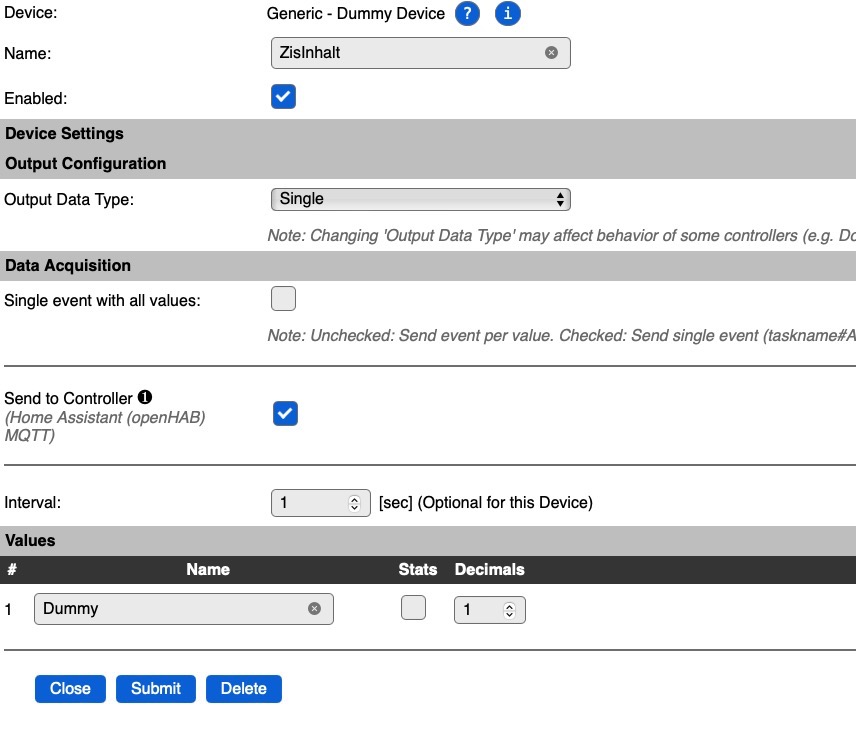
Task: Delete this device
Action: (243, 688)
